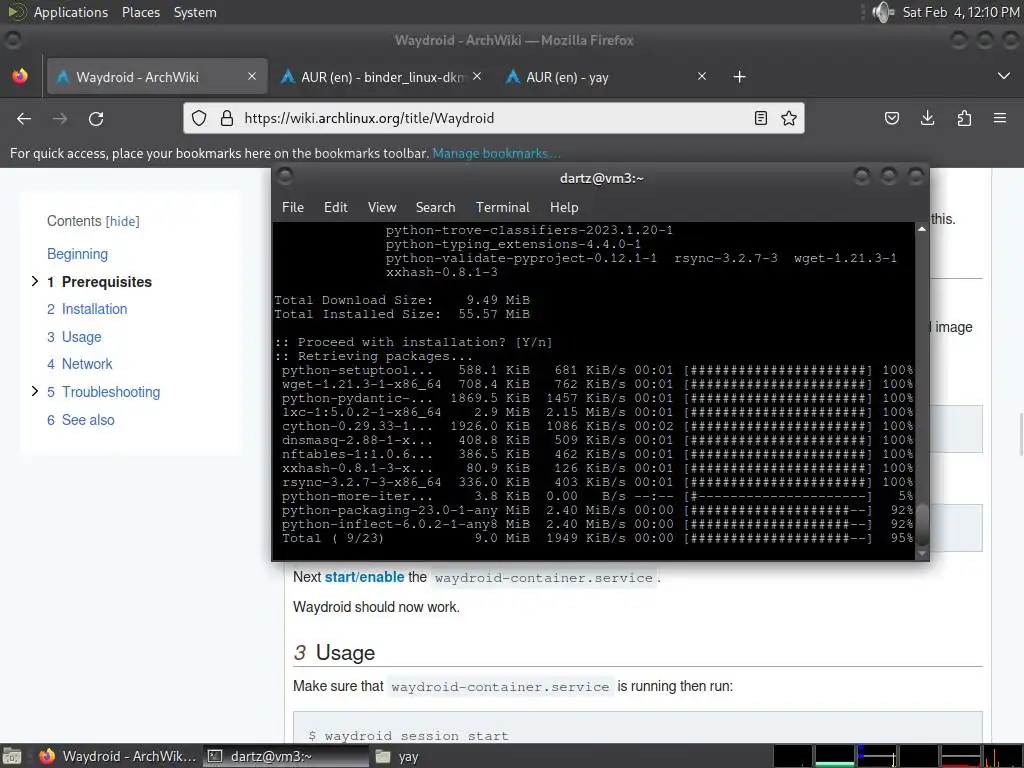Click the 3 Usage heading
The height and width of the screenshot is (768, 1024).
[334, 652]
